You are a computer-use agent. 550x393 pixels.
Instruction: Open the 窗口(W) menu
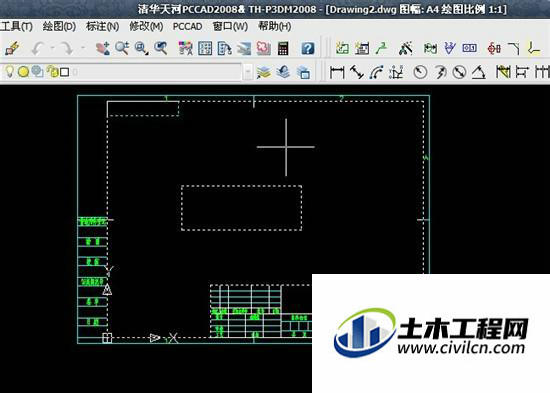[x=230, y=26]
